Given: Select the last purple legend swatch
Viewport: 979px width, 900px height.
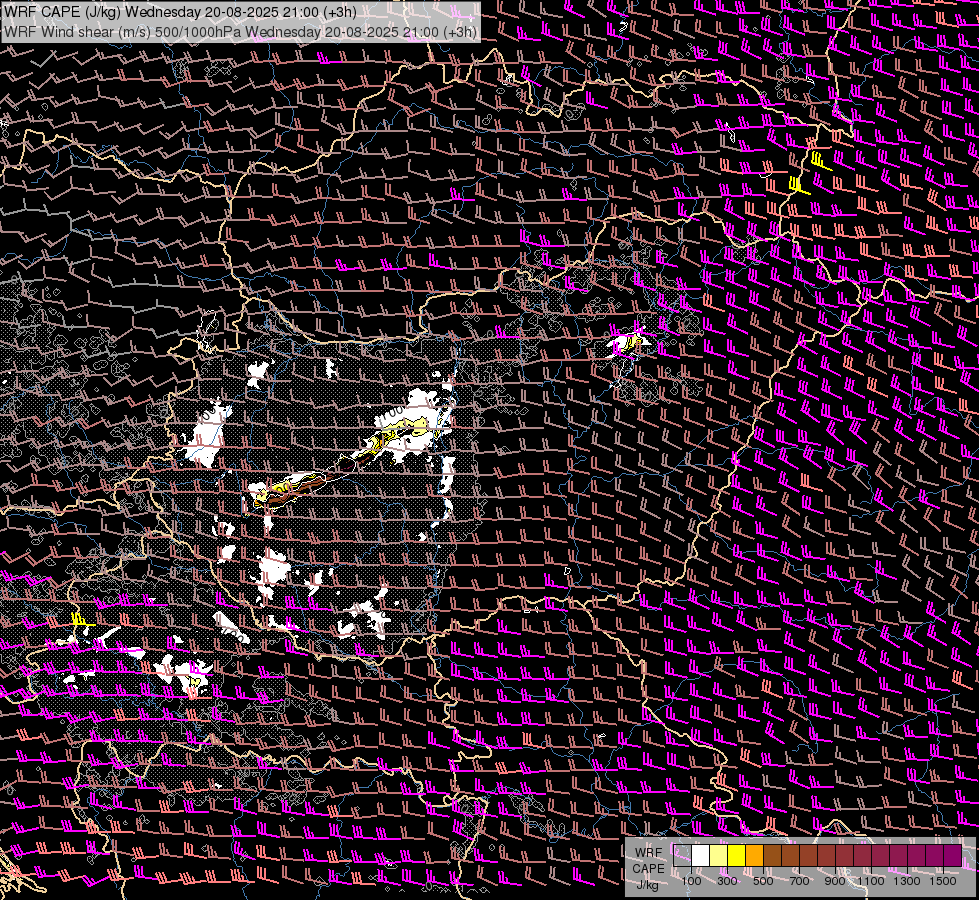Looking at the screenshot, I should [x=953, y=856].
